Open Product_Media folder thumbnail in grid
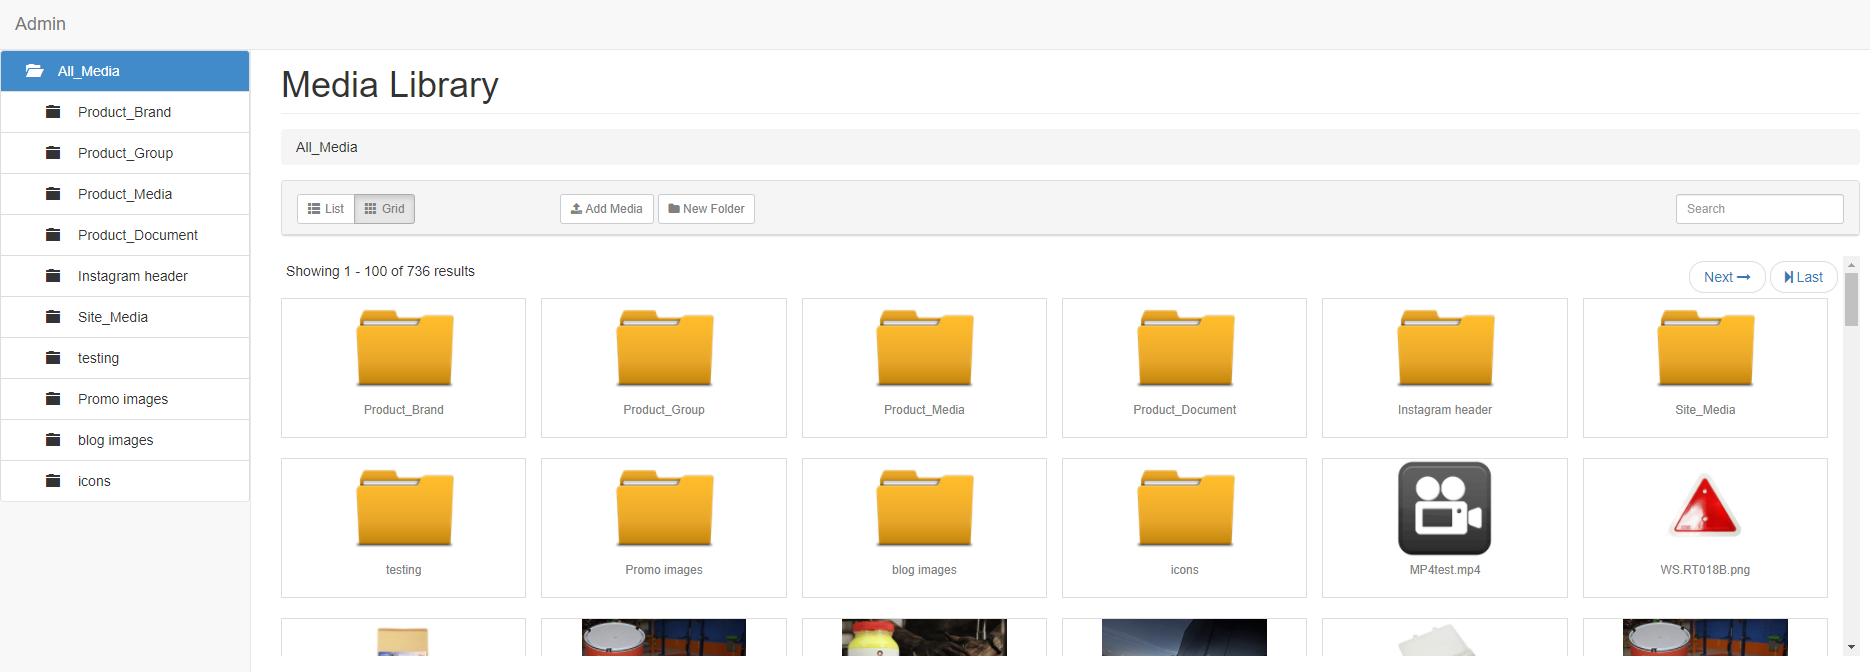 [924, 348]
